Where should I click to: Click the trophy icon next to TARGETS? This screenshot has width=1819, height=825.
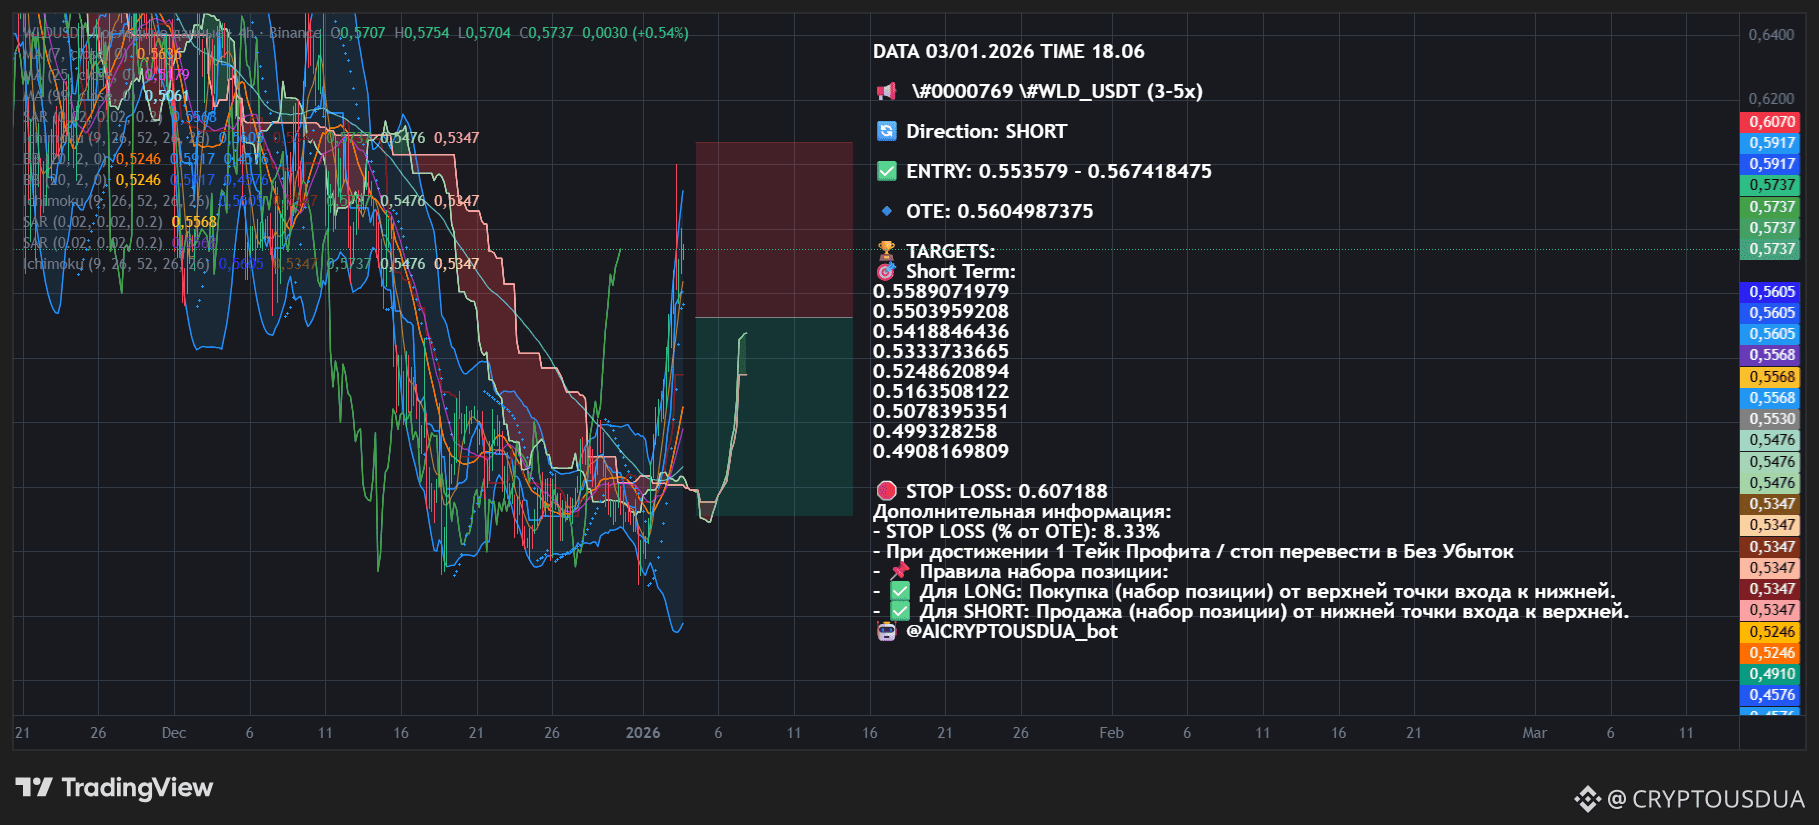click(x=887, y=251)
